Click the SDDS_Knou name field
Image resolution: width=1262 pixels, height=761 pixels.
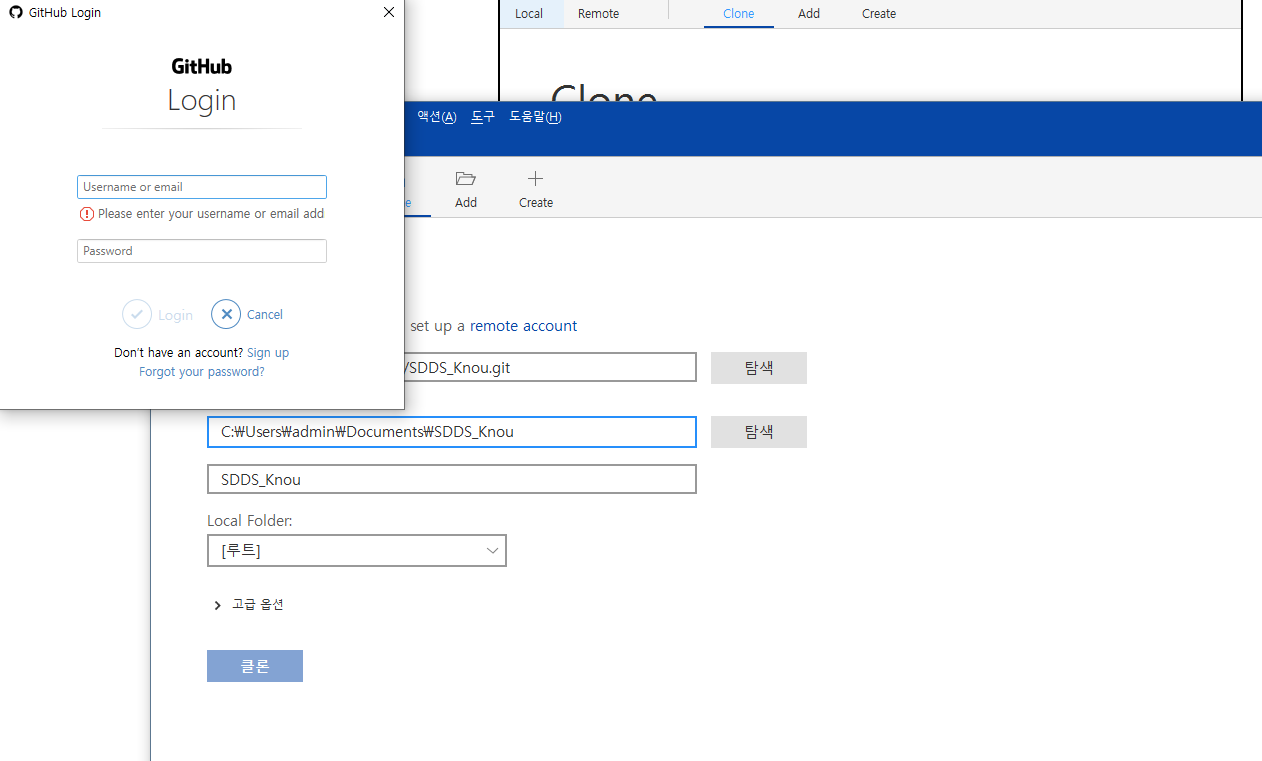(x=452, y=479)
